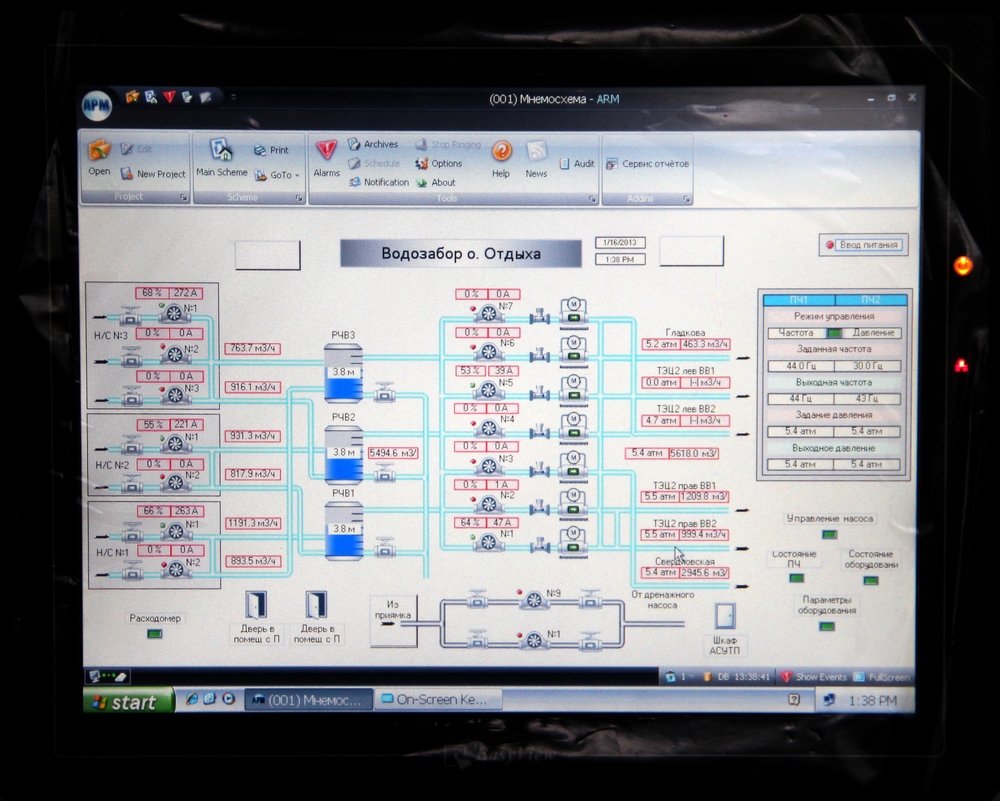Expand the Tools group dialog launcher
1000x801 pixels.
tap(592, 199)
